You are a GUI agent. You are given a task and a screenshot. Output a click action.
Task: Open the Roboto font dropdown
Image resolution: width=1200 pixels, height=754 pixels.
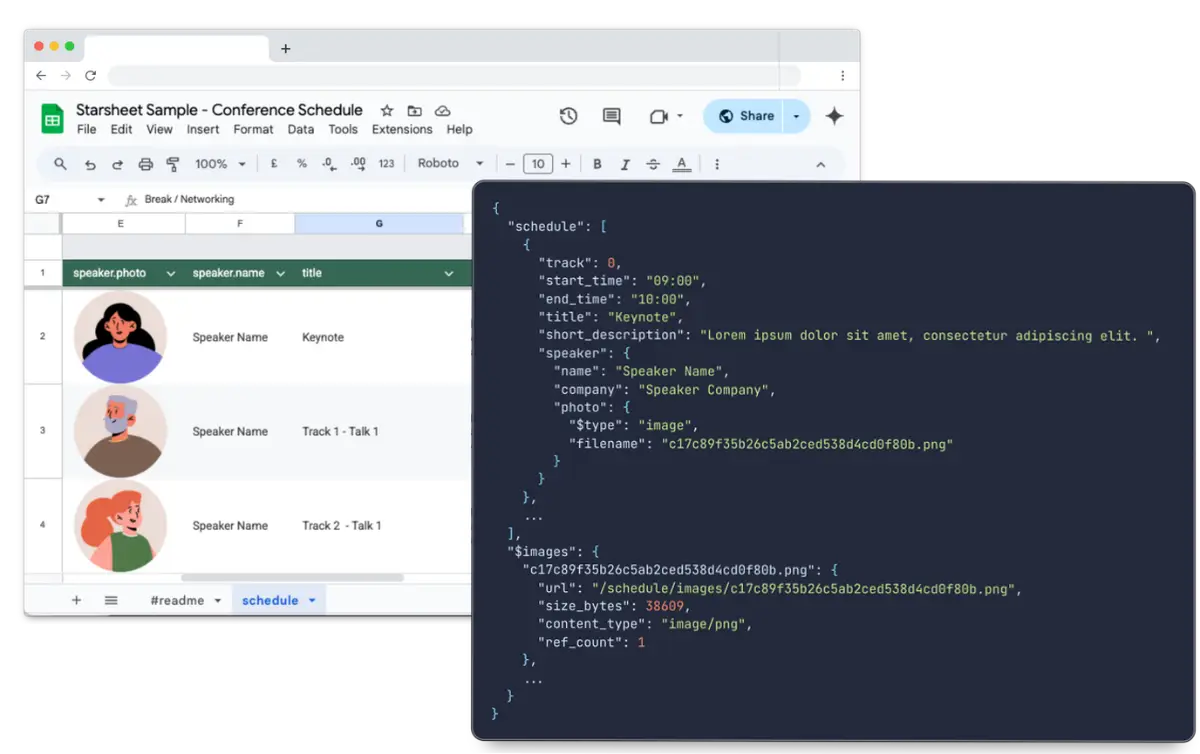click(x=450, y=164)
